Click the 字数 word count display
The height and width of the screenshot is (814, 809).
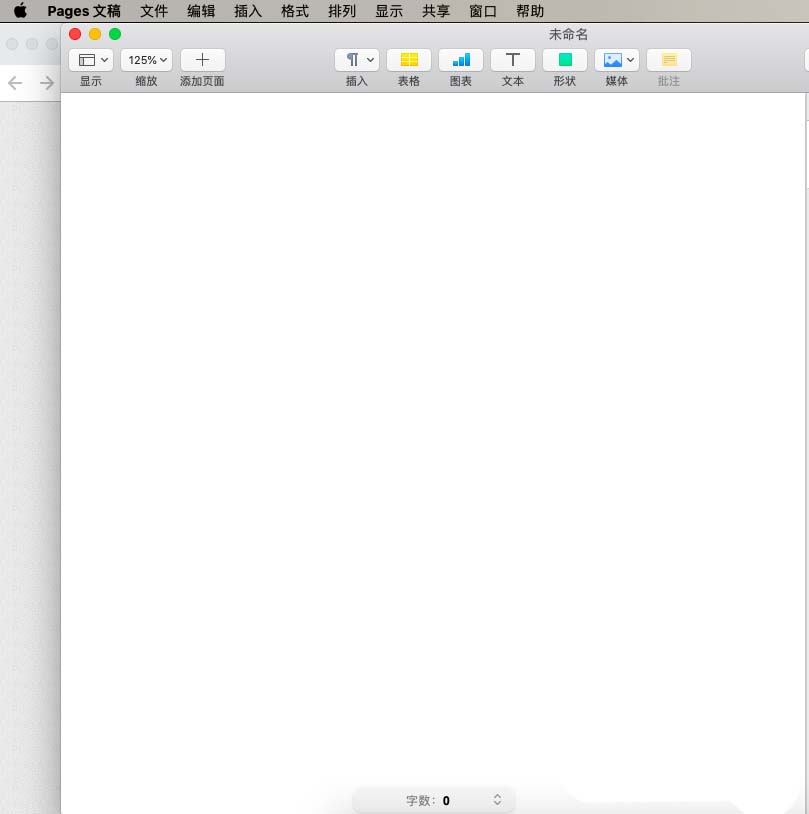coord(428,800)
